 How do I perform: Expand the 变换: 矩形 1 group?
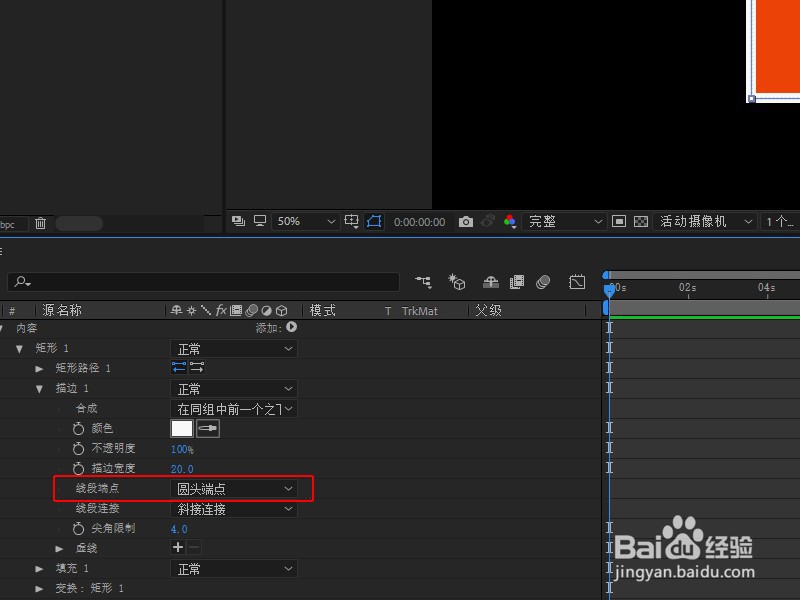click(39, 589)
